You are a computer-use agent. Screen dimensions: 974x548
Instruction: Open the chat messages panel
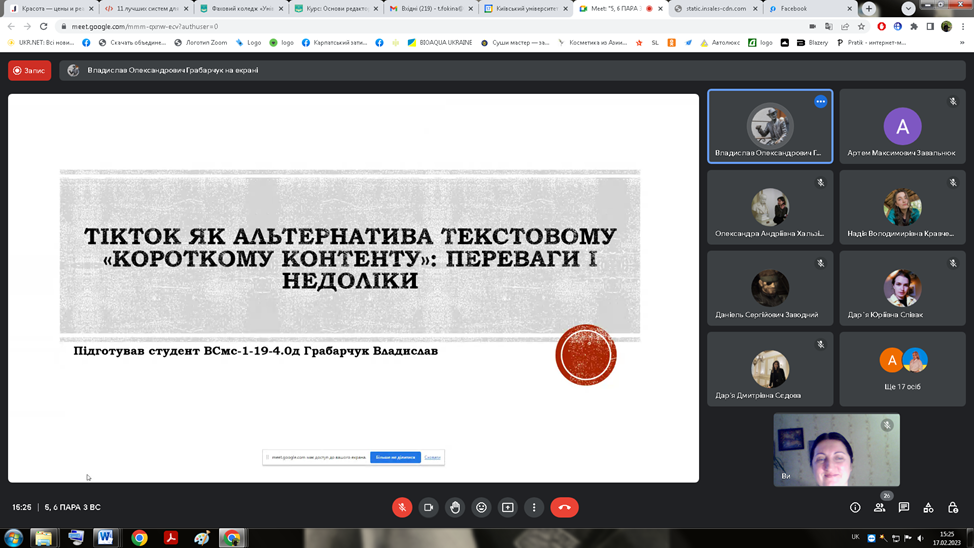pyautogui.click(x=904, y=508)
